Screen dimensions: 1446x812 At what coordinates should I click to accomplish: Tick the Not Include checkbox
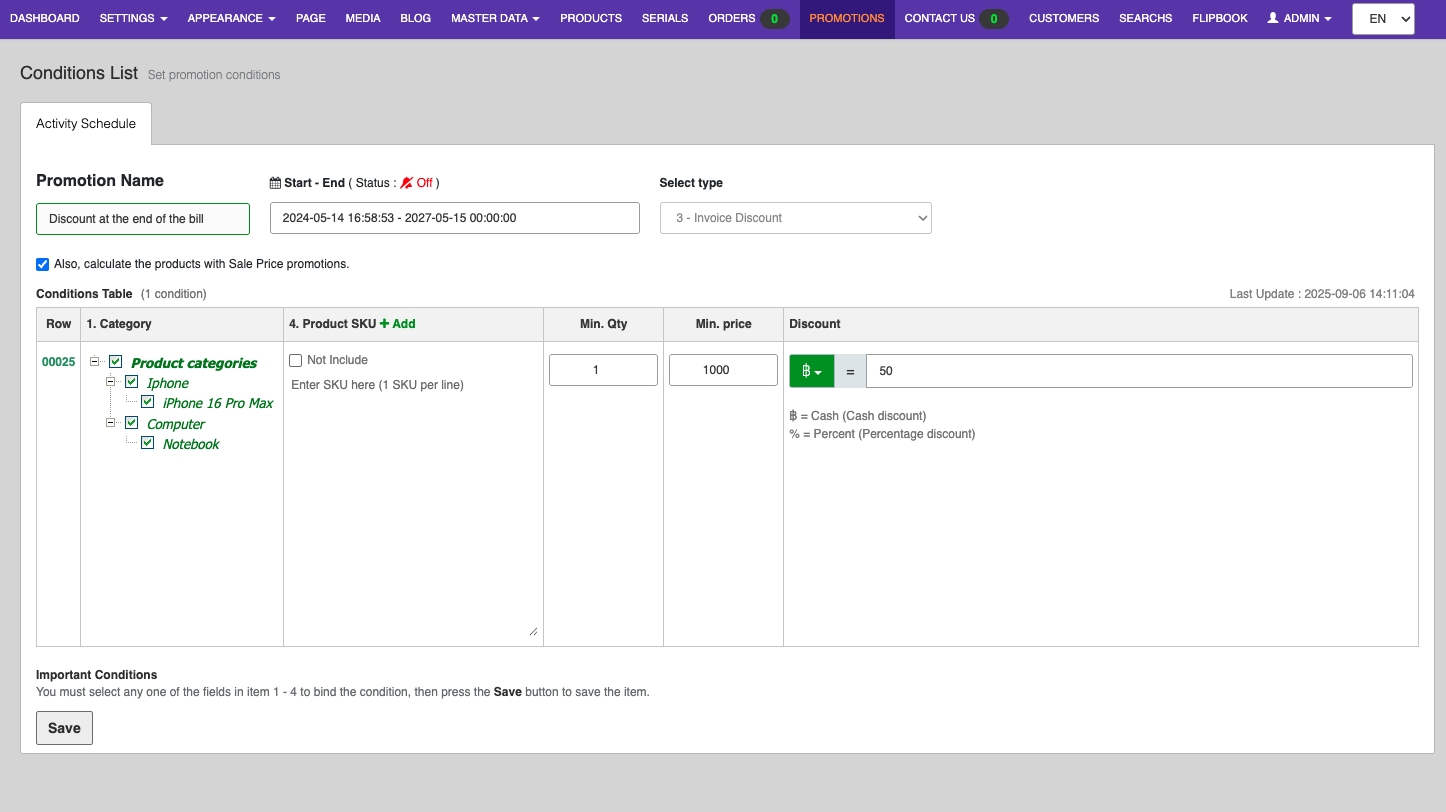295,360
